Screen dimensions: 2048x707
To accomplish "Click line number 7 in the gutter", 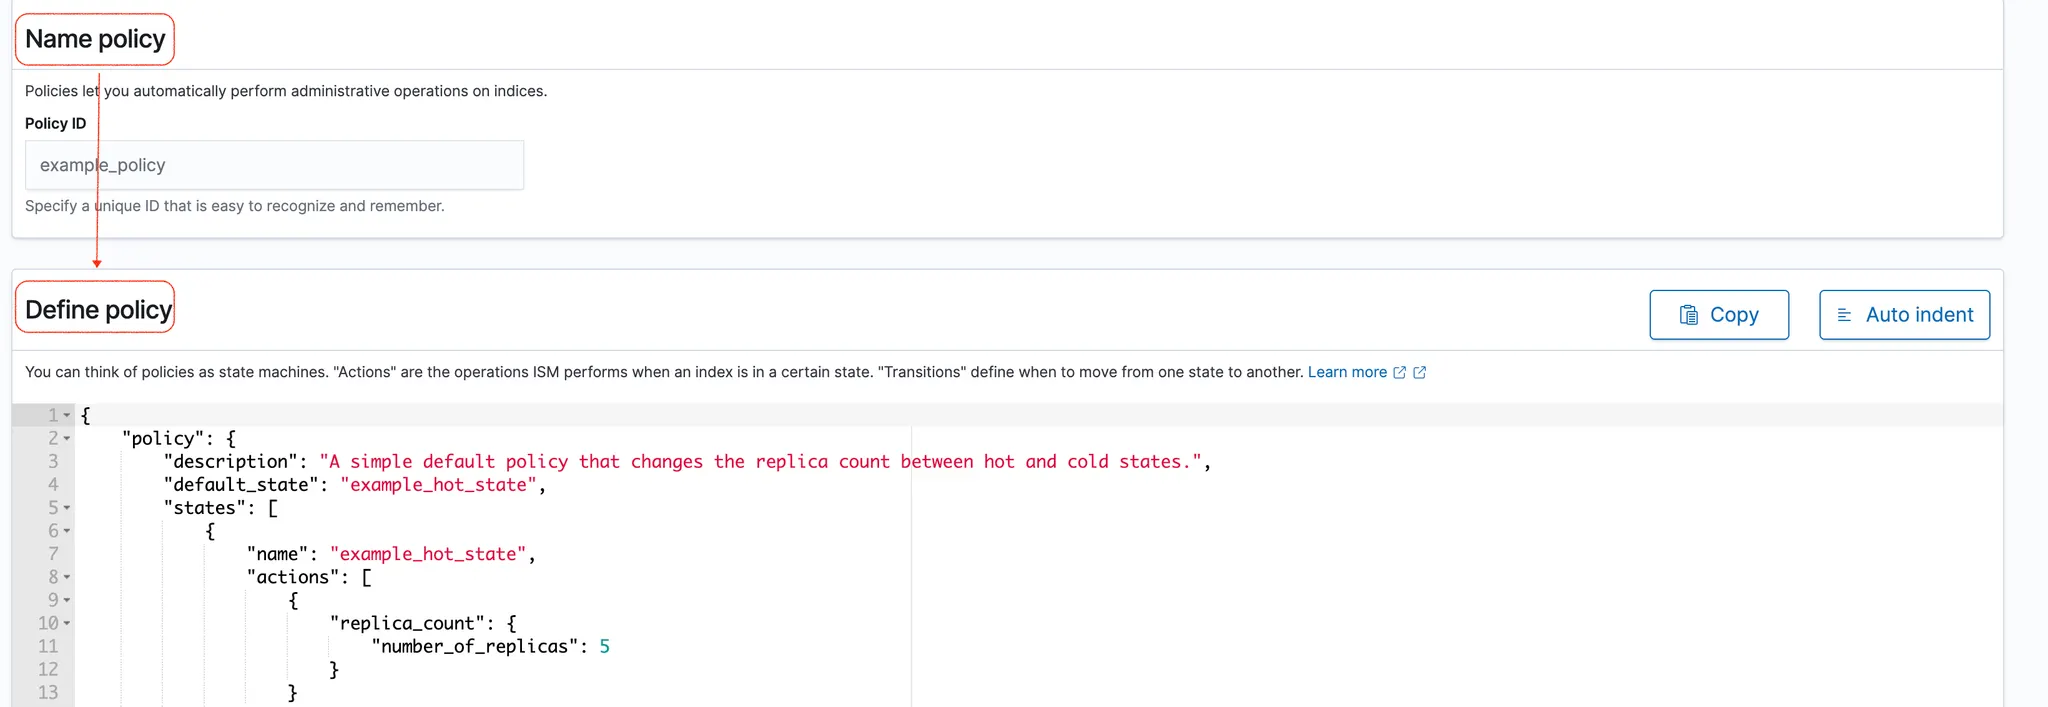I will pos(53,554).
